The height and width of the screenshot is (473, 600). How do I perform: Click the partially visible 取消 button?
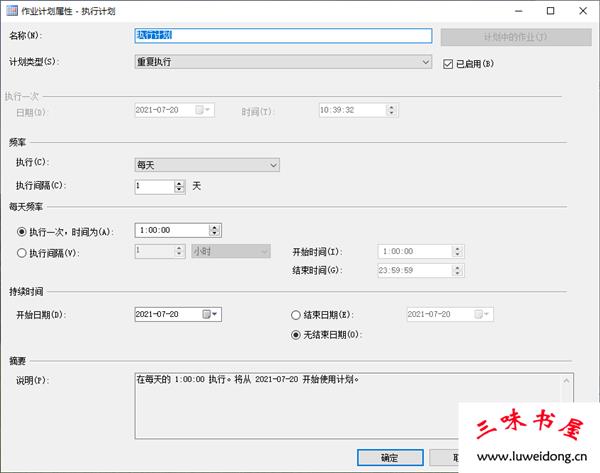[x=453, y=458]
